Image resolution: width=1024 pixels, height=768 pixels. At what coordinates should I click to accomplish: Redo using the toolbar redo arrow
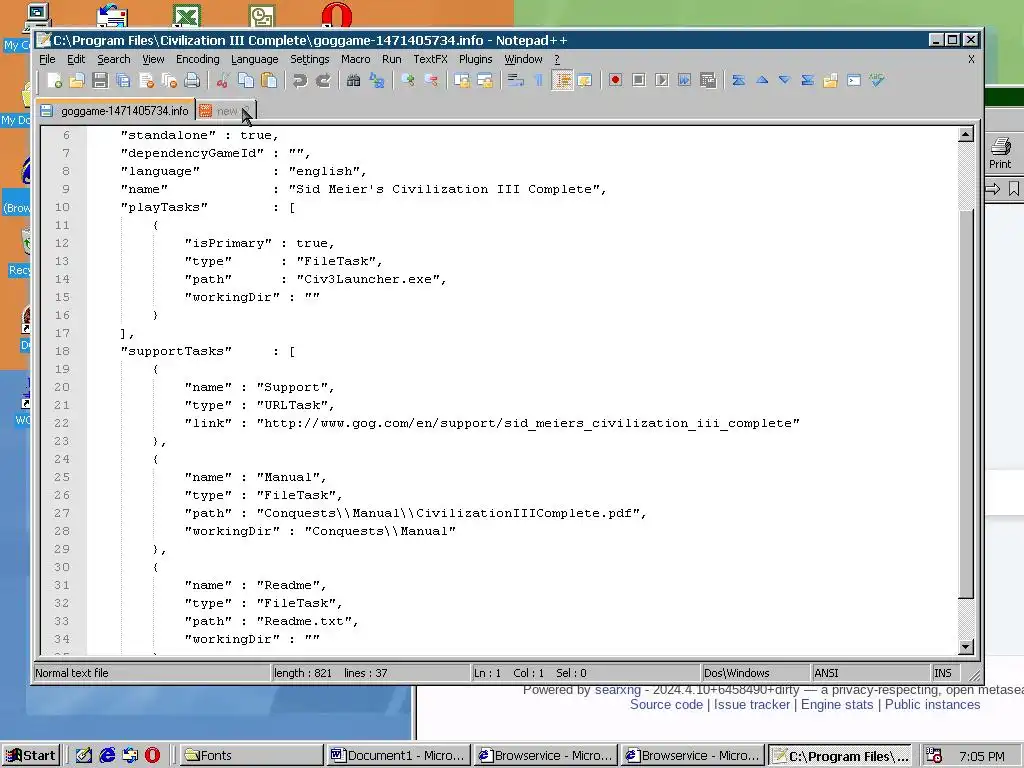[x=323, y=80]
